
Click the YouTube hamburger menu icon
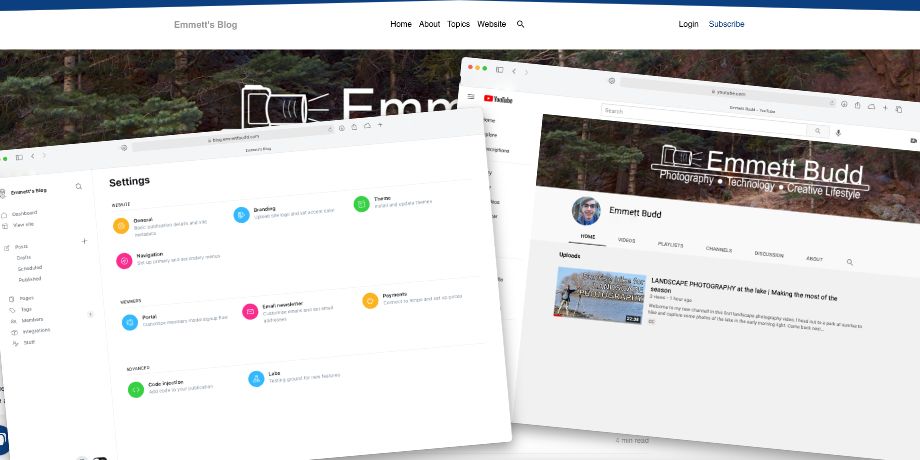tap(471, 97)
